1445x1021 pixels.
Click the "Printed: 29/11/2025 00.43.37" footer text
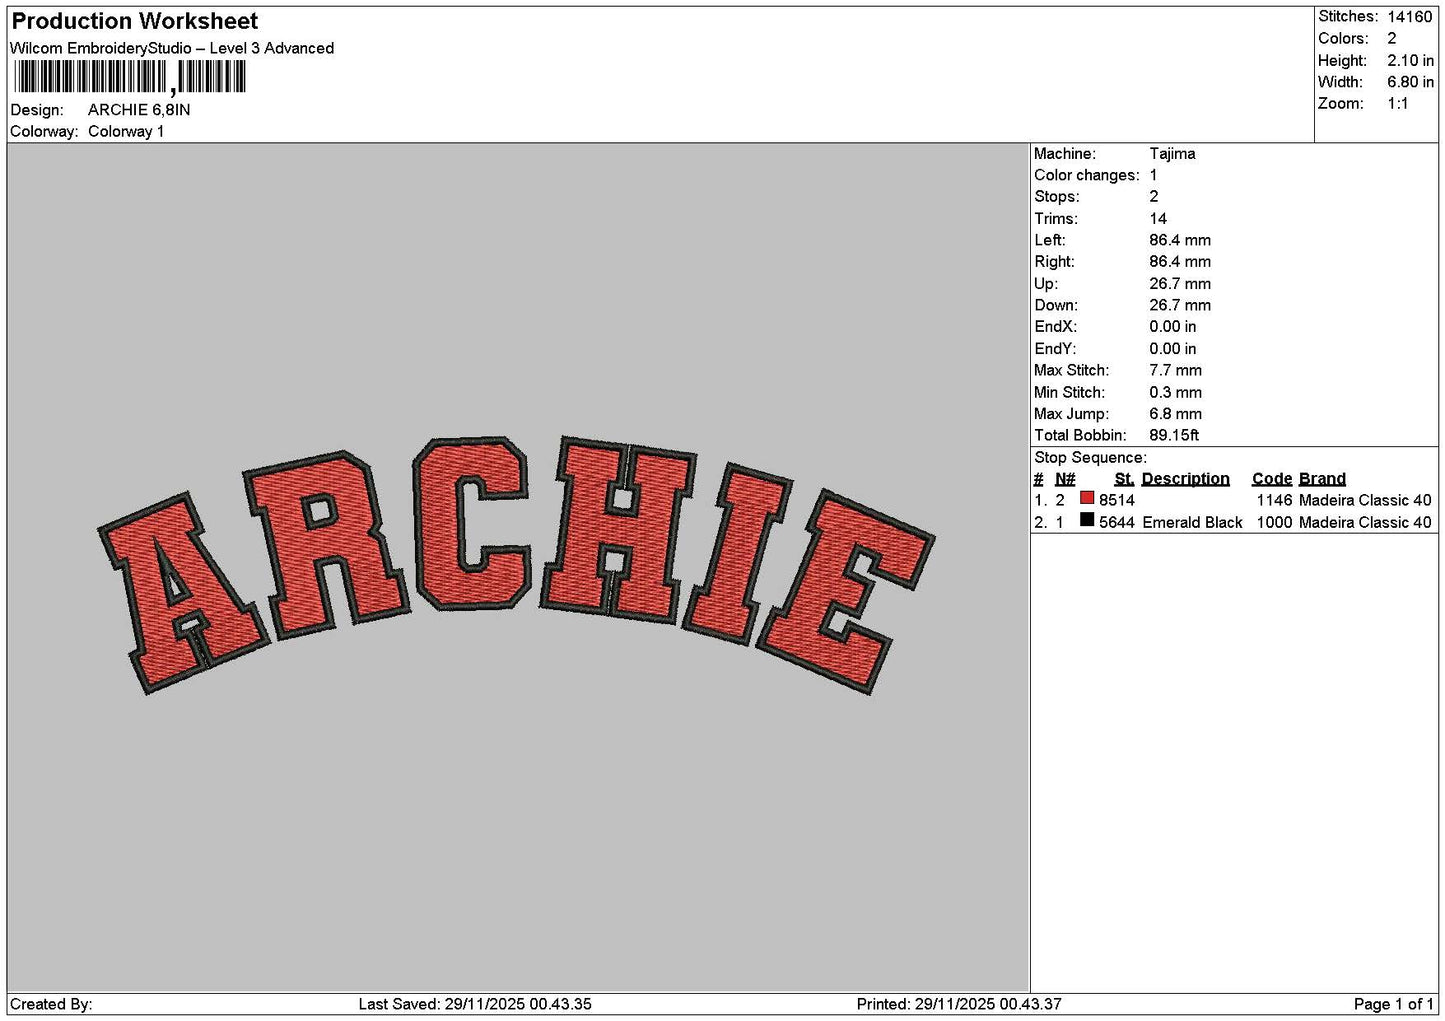tap(959, 1004)
